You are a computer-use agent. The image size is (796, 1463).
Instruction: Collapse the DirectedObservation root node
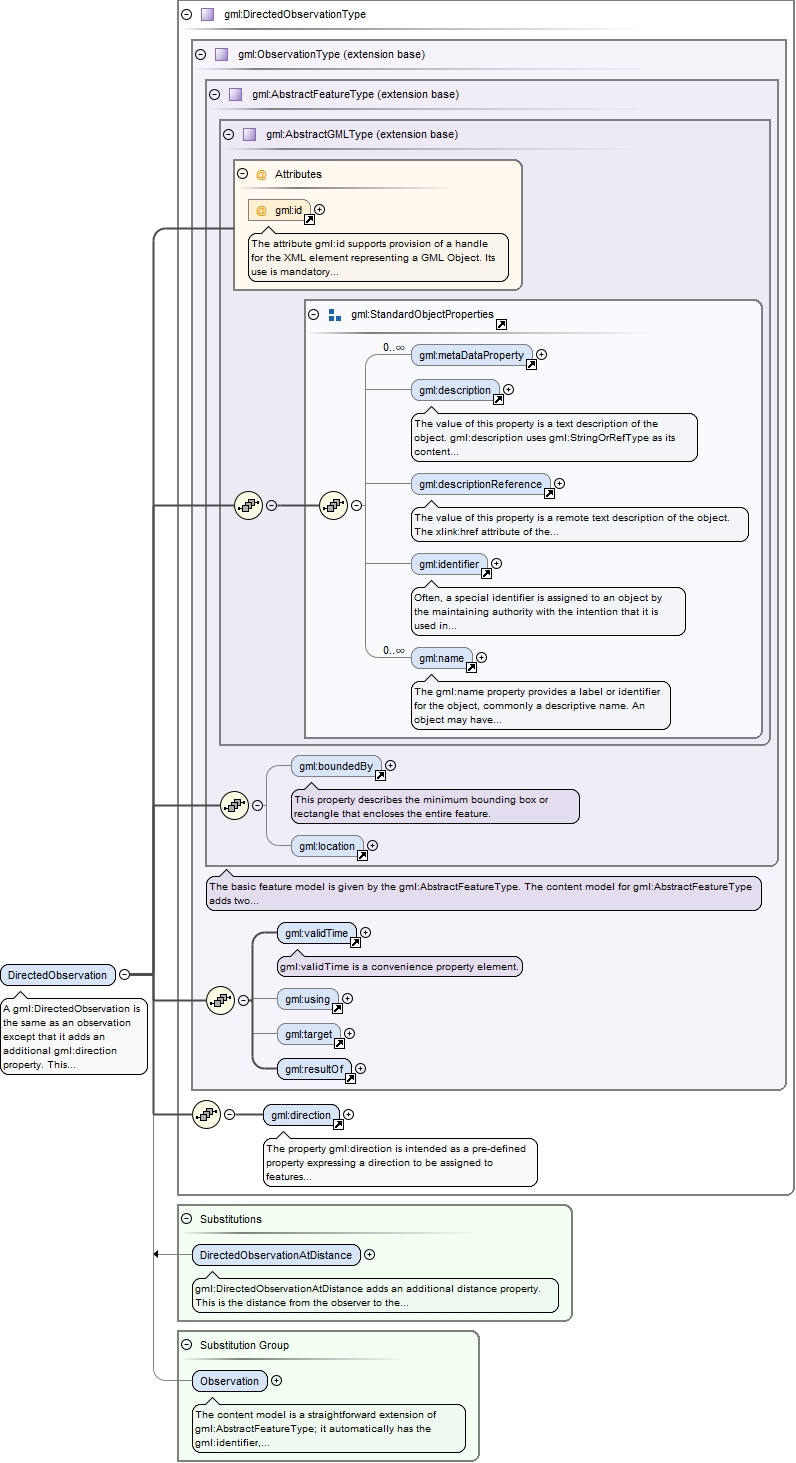click(124, 975)
